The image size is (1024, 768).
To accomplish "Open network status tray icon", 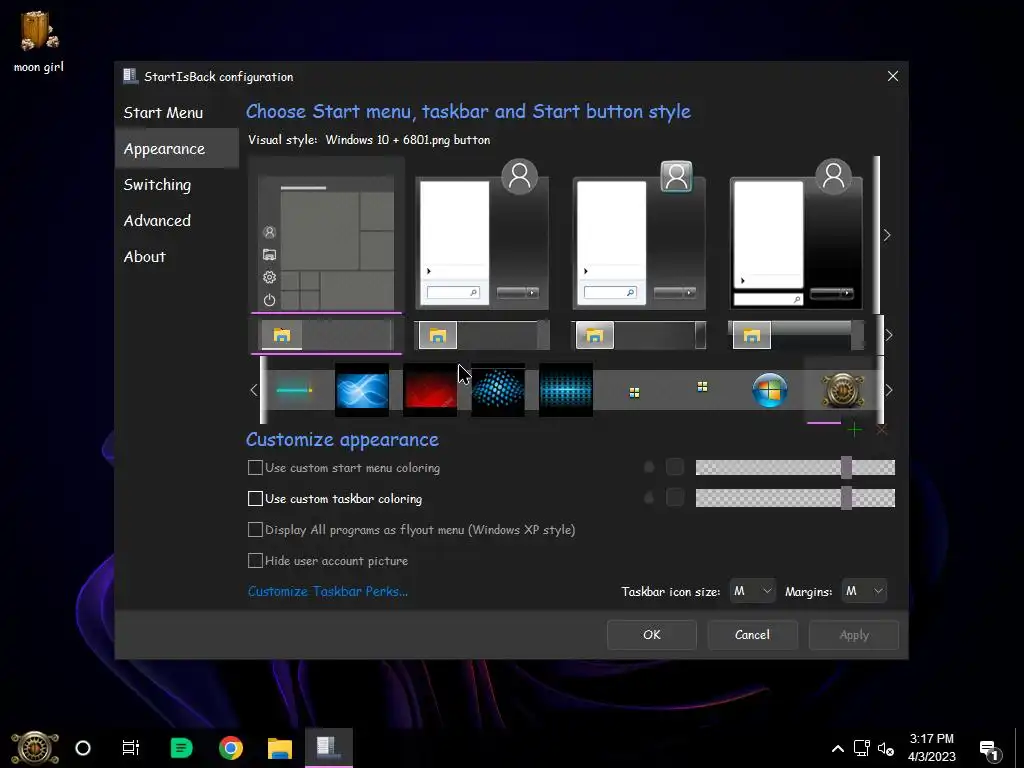I will coord(862,748).
